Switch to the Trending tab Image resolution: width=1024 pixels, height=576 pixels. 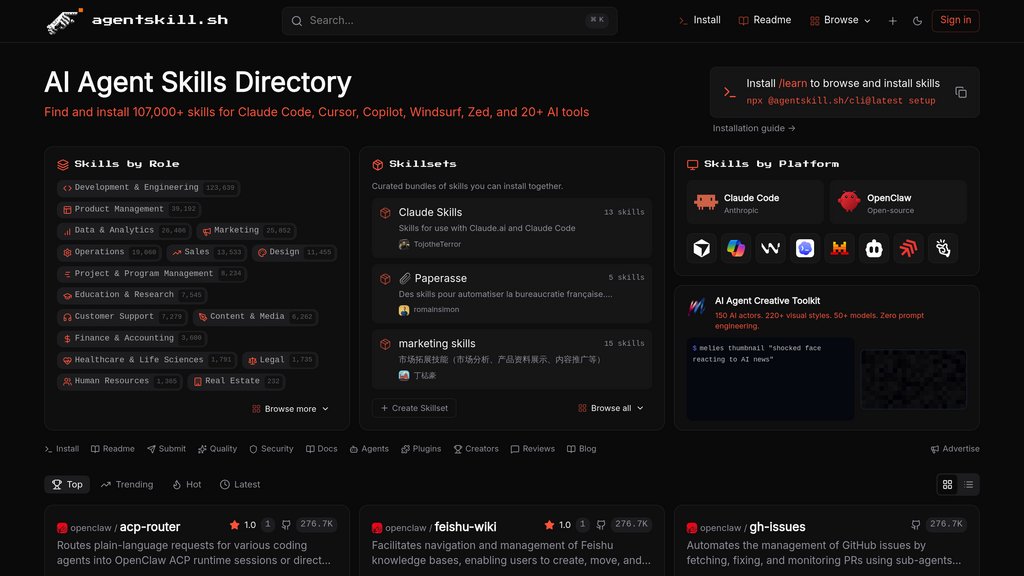coord(127,485)
